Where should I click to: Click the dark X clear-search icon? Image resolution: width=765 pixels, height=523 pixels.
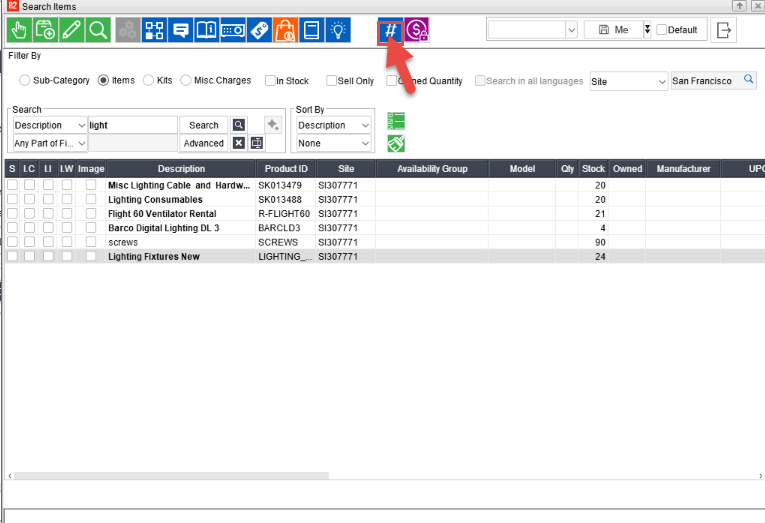click(239, 143)
